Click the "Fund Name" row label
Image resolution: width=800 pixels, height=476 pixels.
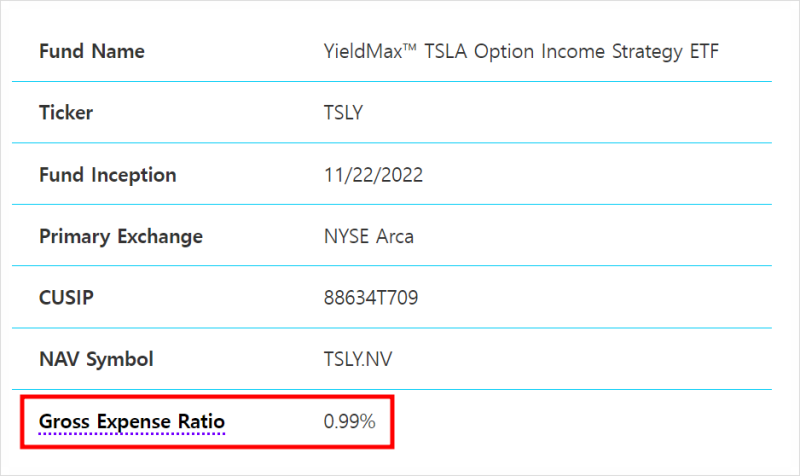(x=92, y=51)
